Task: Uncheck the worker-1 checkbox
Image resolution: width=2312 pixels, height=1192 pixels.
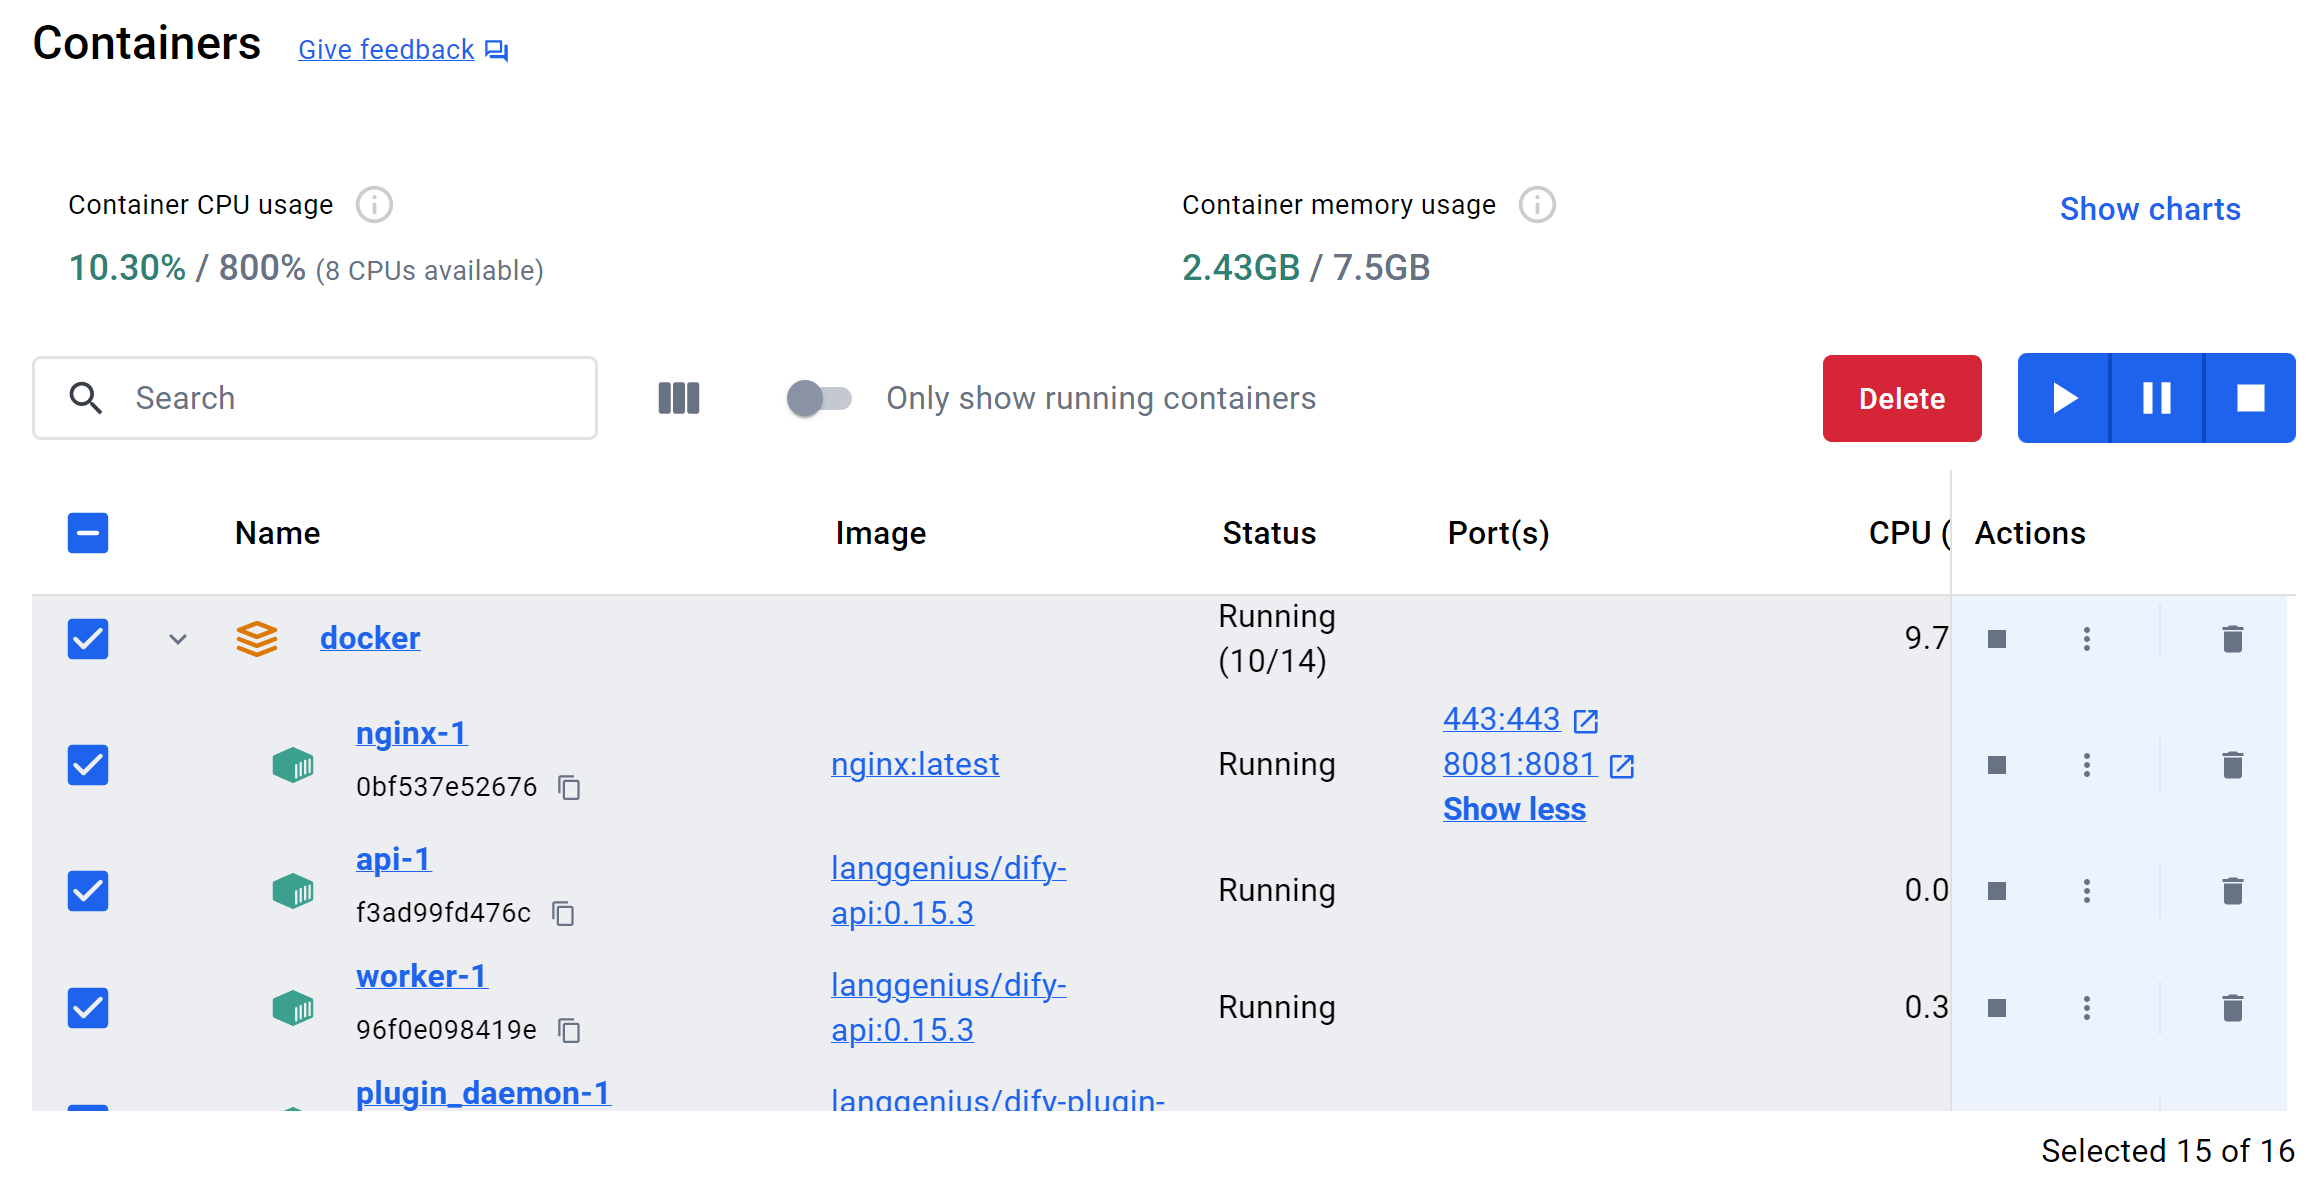Action: (88, 1008)
